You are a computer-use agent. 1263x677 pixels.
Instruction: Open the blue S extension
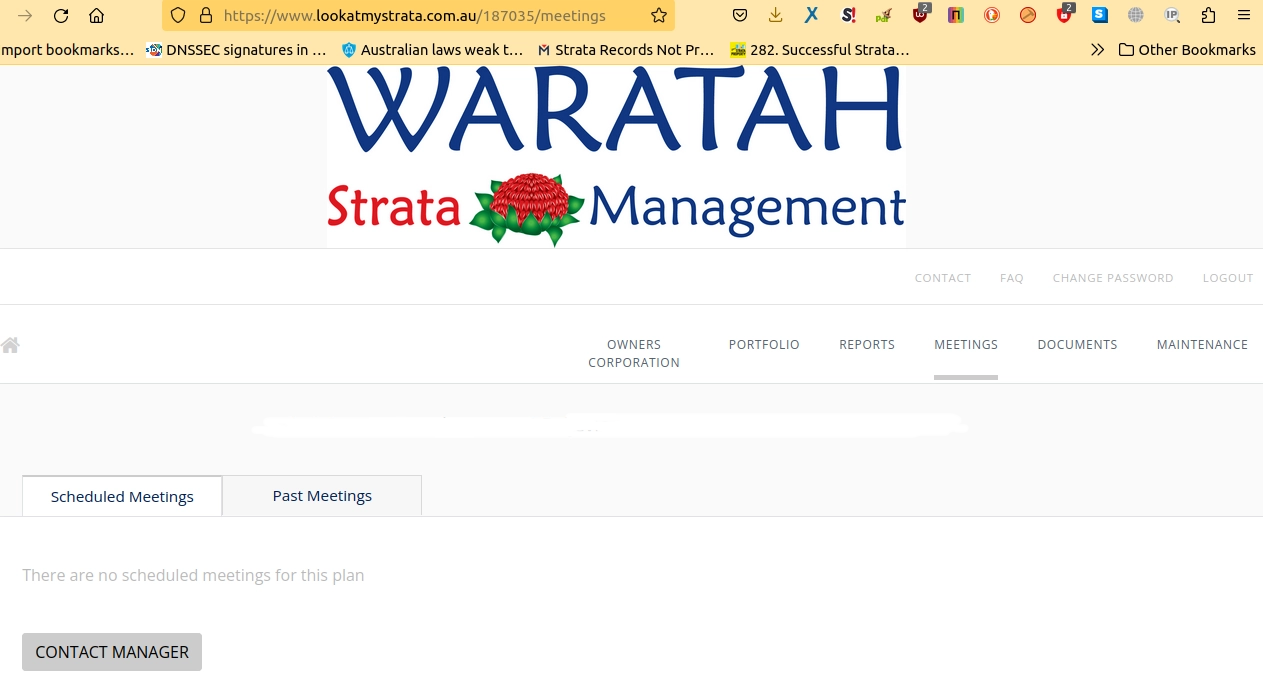click(1100, 15)
